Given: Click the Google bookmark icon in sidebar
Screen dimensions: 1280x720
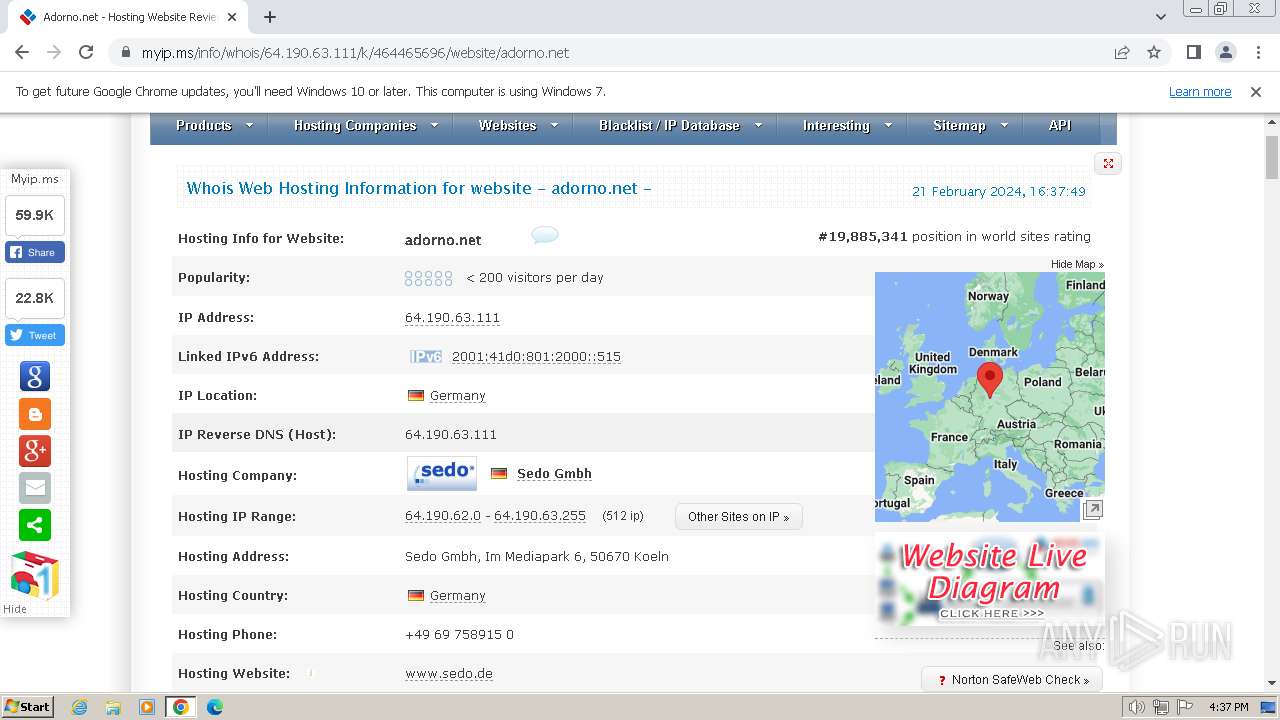Looking at the screenshot, I should [35, 376].
